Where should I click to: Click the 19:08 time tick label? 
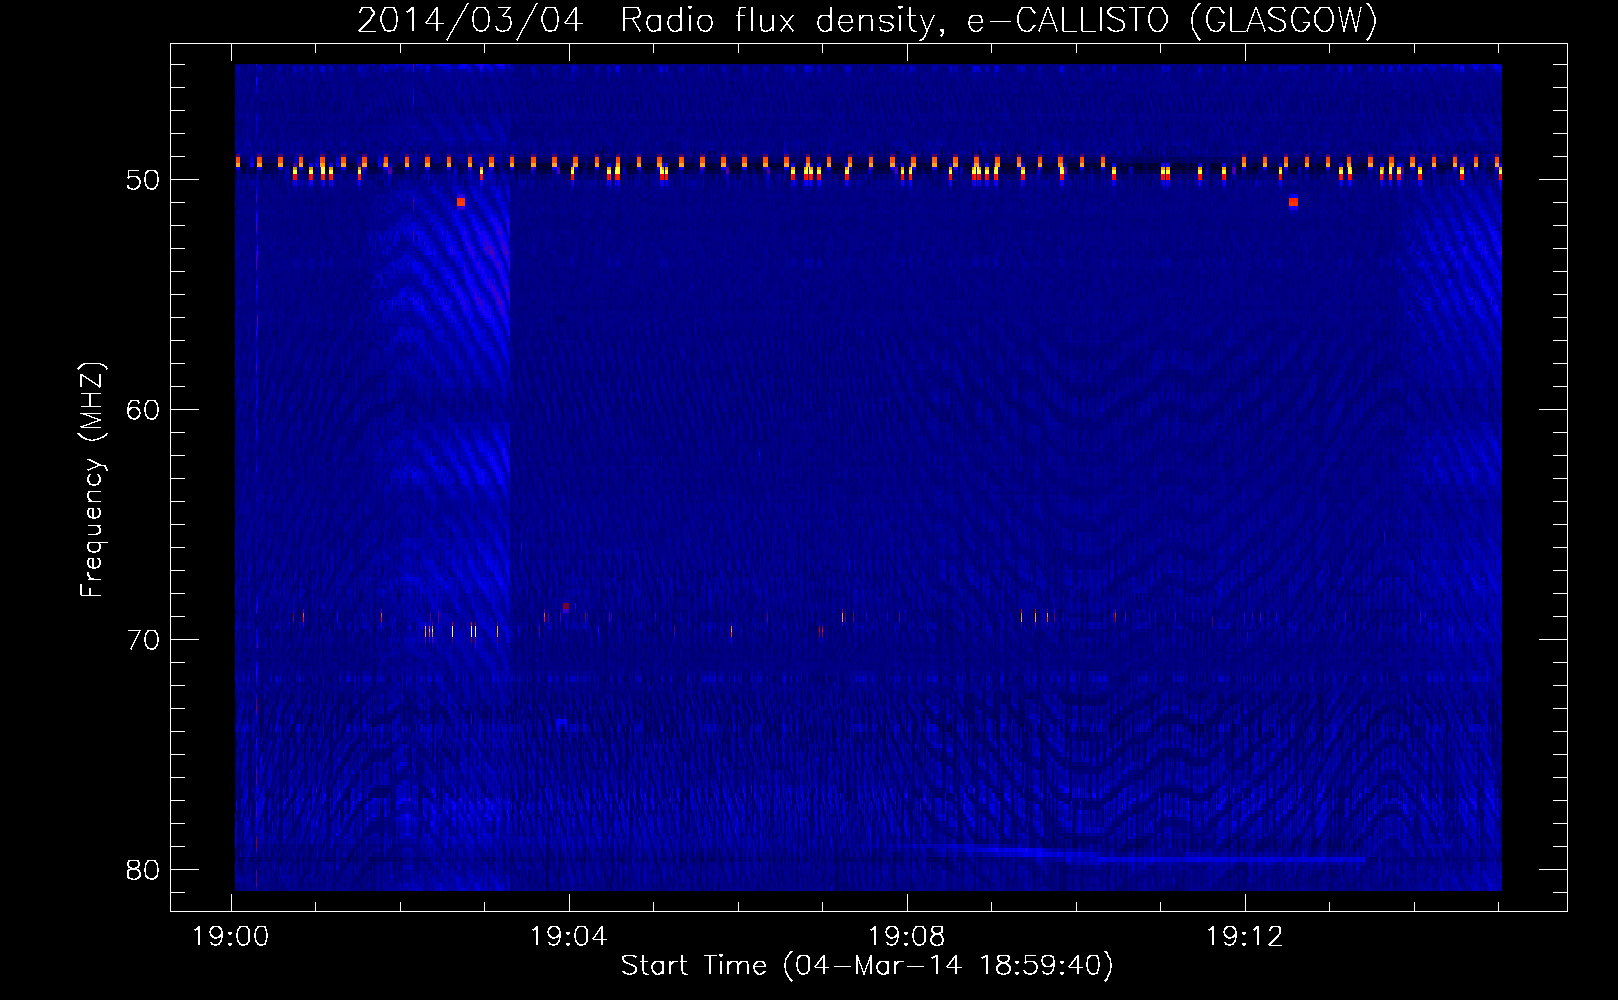(x=907, y=937)
